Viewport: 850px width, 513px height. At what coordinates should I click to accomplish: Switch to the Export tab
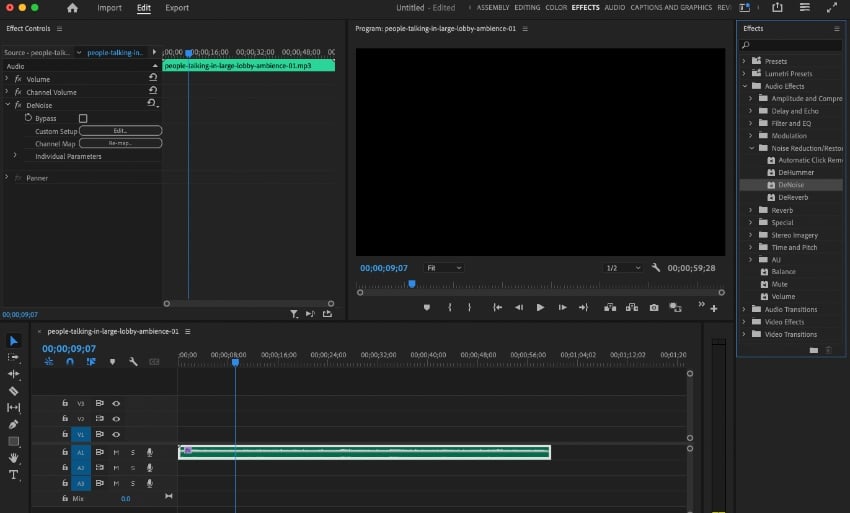pyautogui.click(x=177, y=8)
